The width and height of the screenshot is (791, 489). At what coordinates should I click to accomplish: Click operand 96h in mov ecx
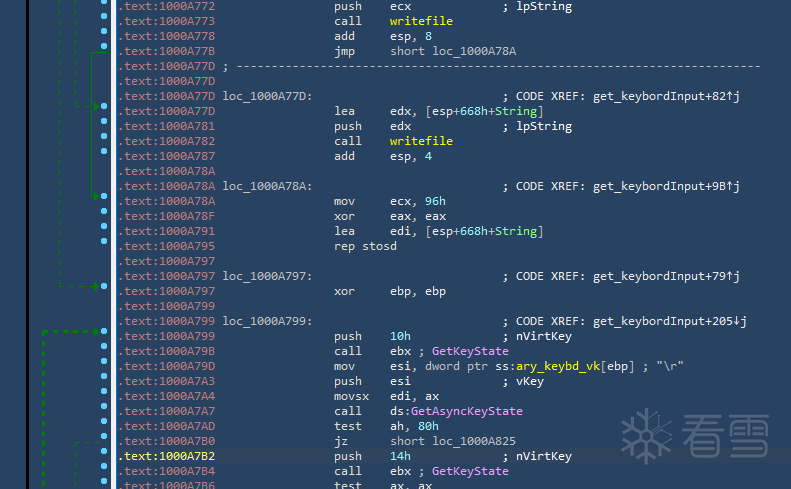tap(435, 201)
